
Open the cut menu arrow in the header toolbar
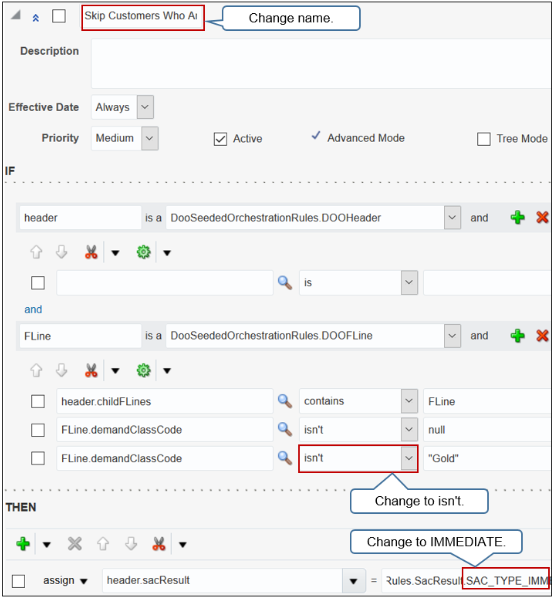point(115,253)
